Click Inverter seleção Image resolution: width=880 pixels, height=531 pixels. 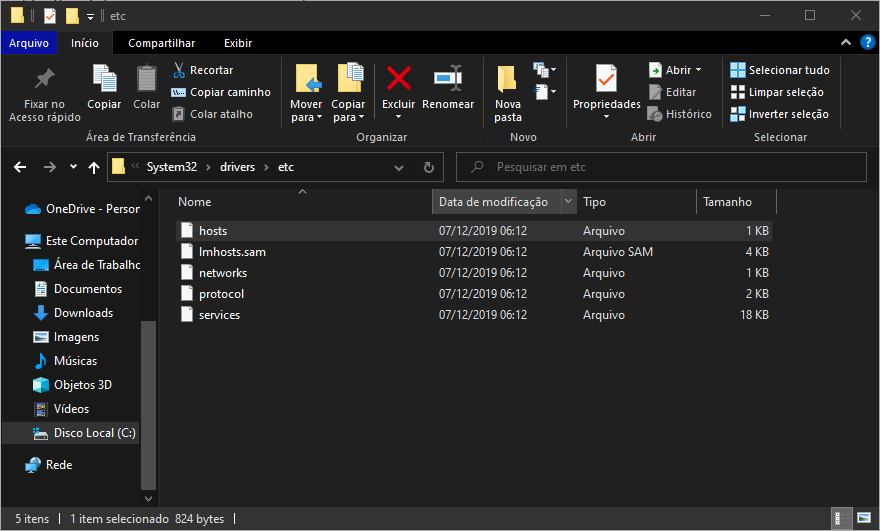779,114
